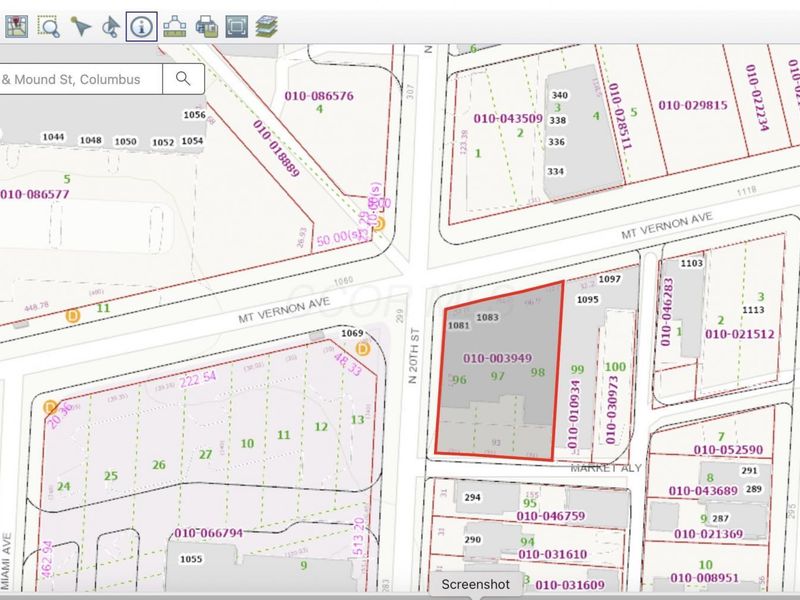This screenshot has width=800, height=600.
Task: Identify parcel 010-022234
Action: [757, 97]
